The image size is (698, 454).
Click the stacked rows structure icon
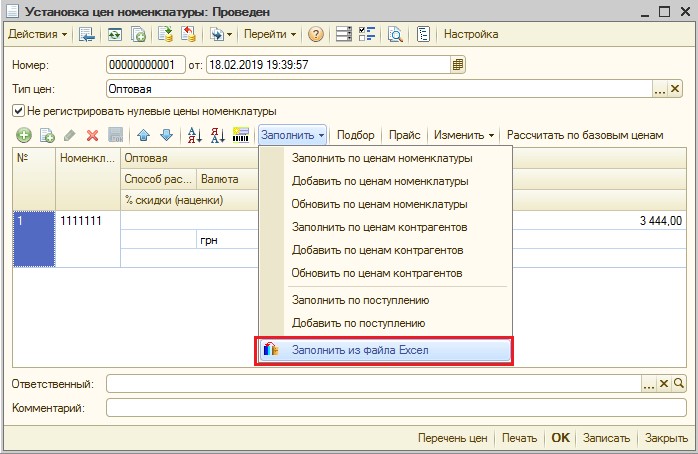click(343, 34)
